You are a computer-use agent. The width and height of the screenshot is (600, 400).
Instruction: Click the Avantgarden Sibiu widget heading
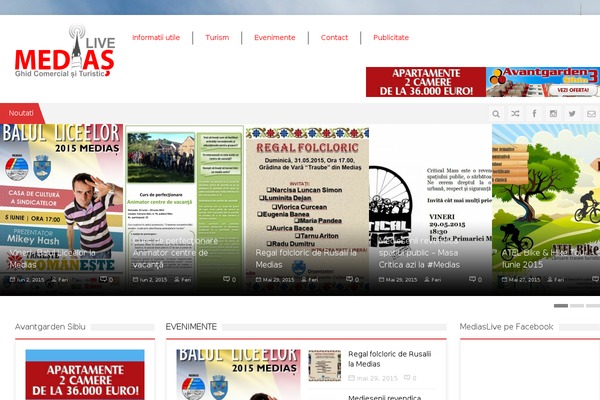pos(50,327)
